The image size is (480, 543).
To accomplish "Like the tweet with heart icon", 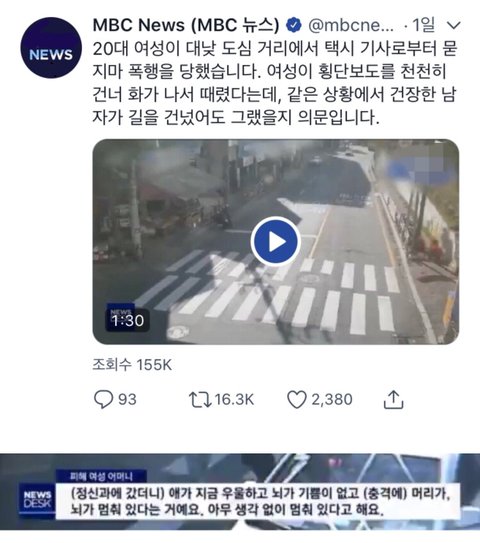I will [297, 400].
